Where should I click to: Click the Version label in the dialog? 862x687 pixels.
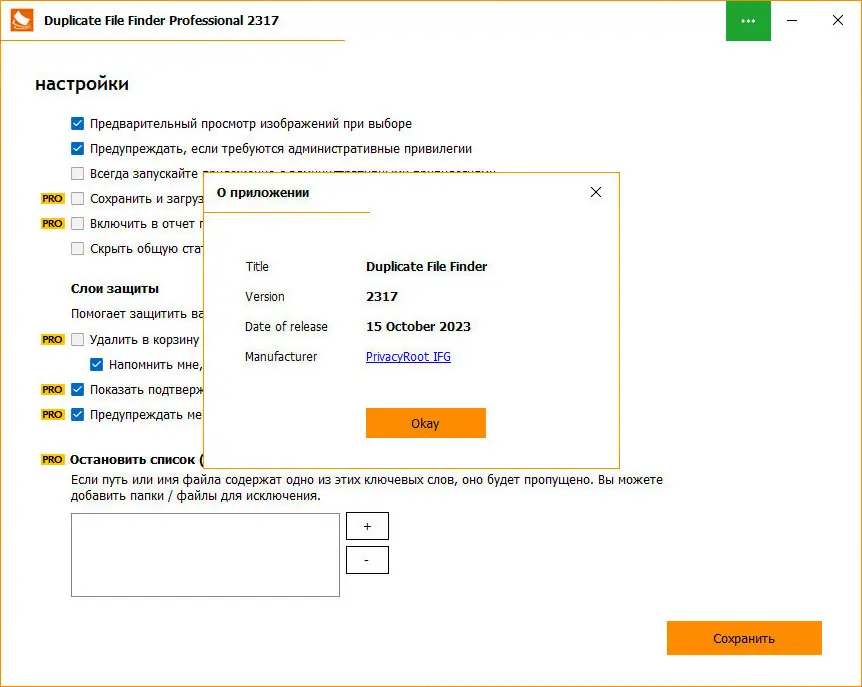(265, 297)
